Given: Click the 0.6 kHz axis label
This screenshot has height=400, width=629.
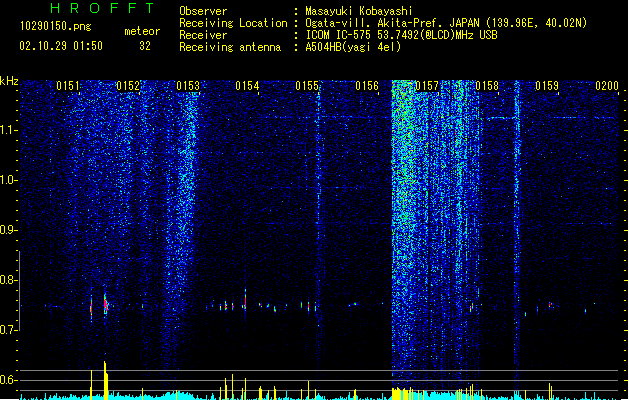Looking at the screenshot, I should 9,380.
